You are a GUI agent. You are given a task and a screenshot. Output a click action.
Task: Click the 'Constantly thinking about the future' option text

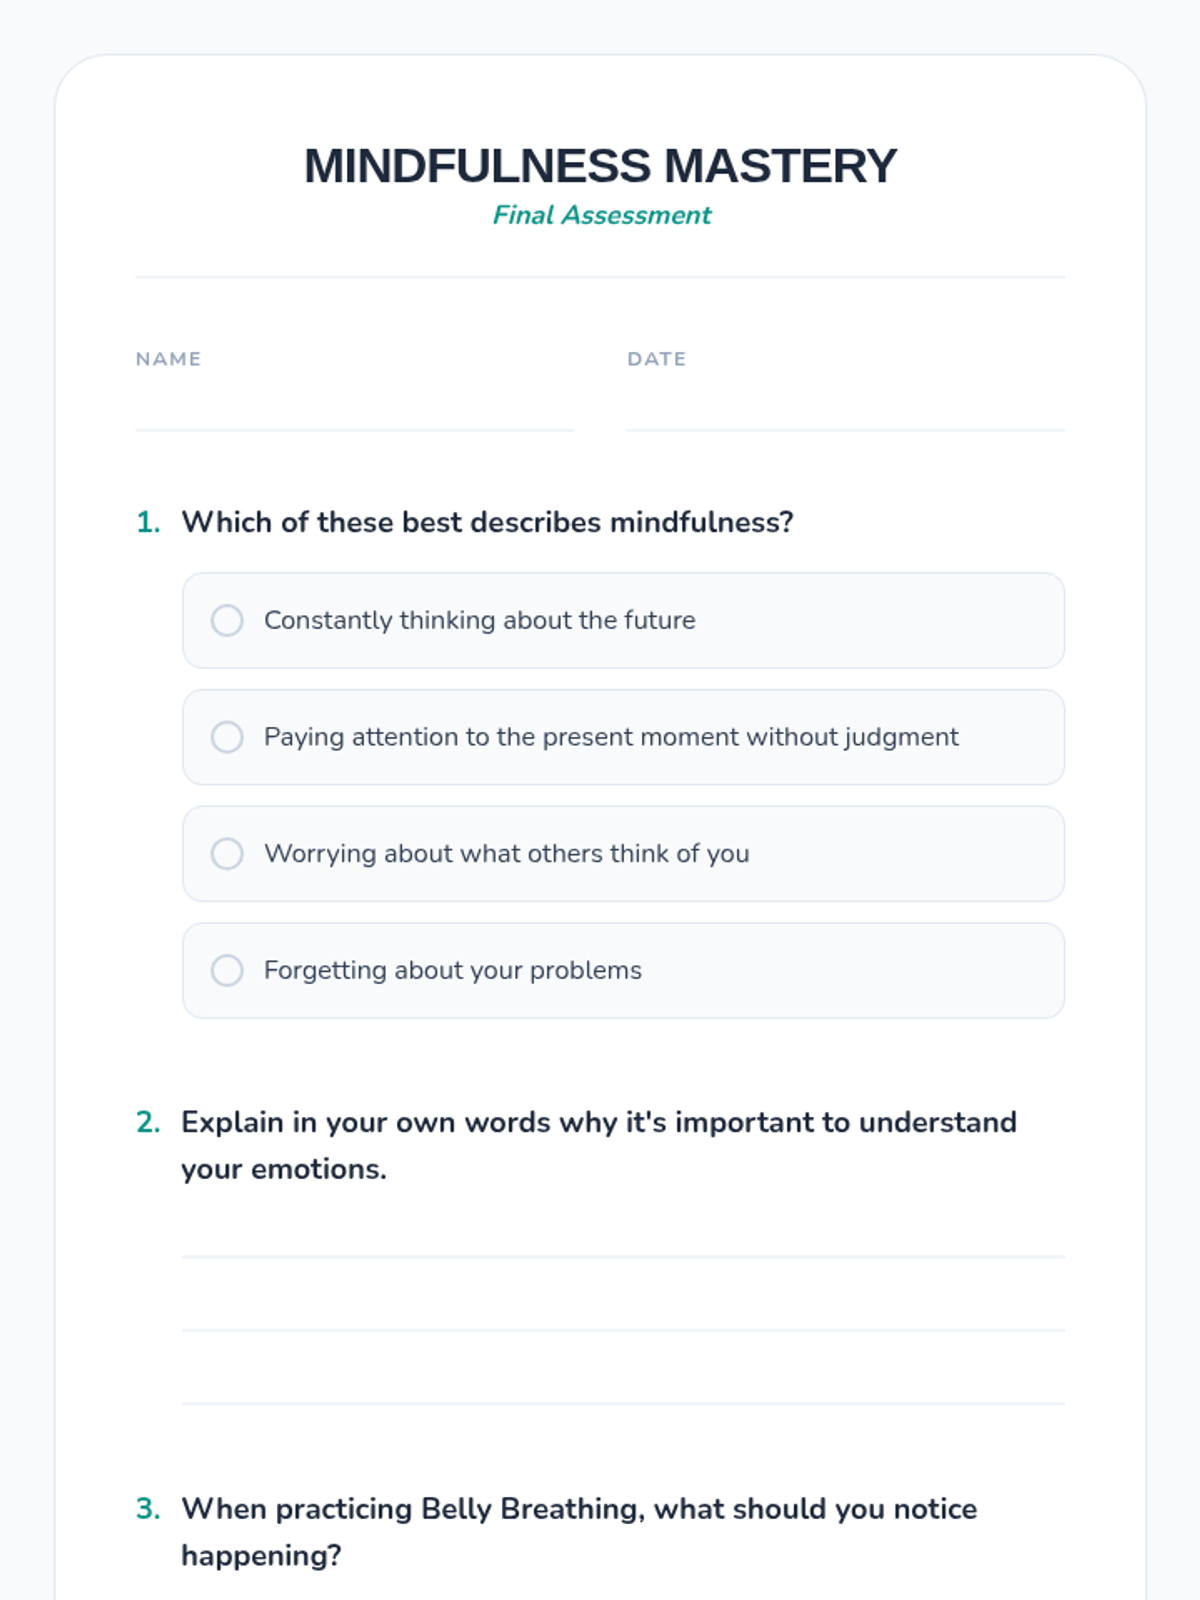coord(479,620)
